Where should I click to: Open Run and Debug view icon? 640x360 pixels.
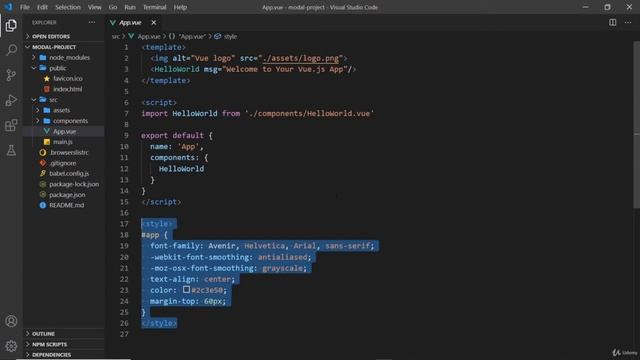[11, 100]
